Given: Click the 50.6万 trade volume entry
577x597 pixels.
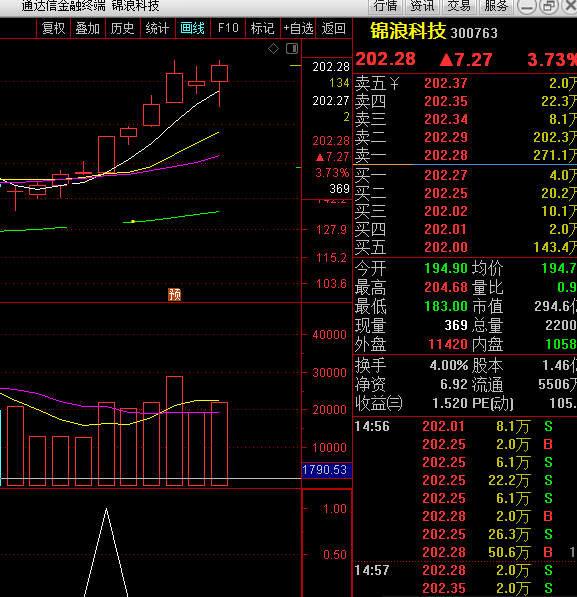Looking at the screenshot, I should [509, 552].
